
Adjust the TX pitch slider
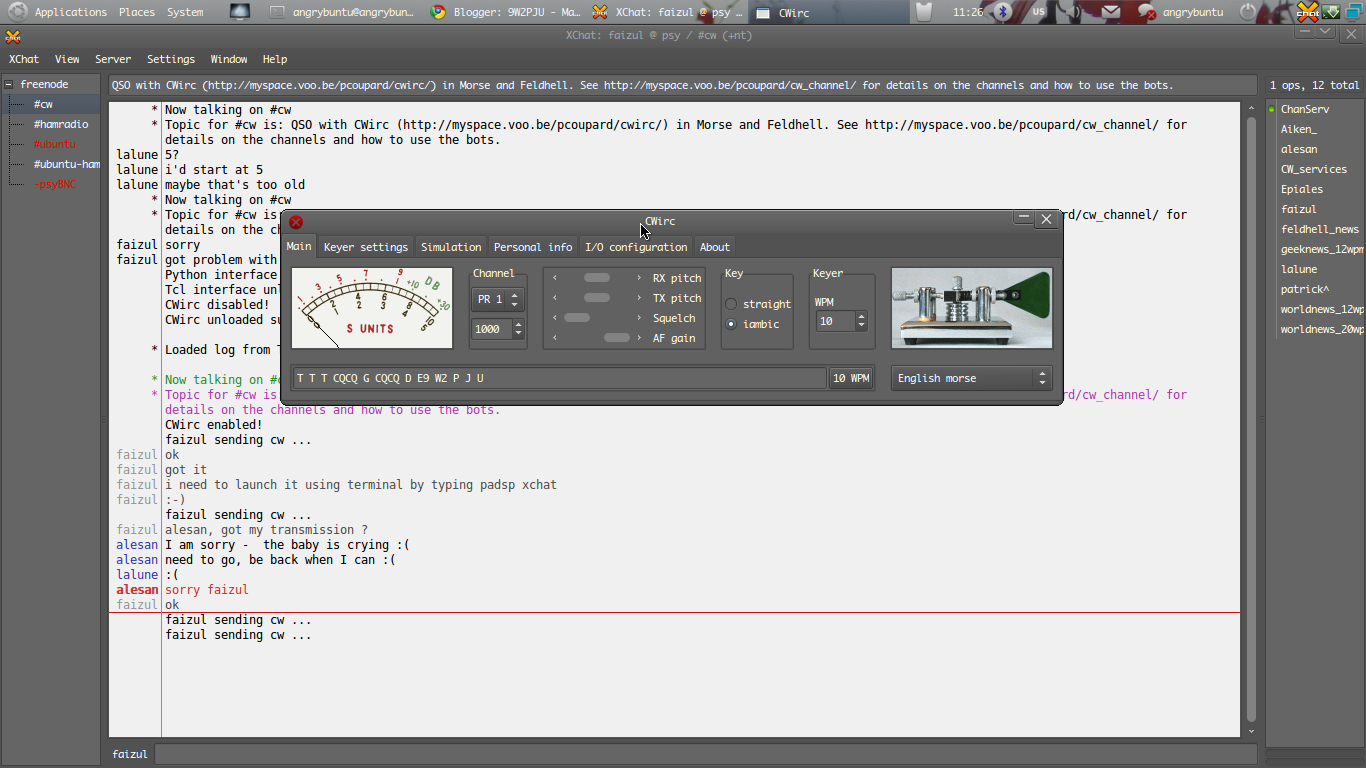[x=597, y=298]
